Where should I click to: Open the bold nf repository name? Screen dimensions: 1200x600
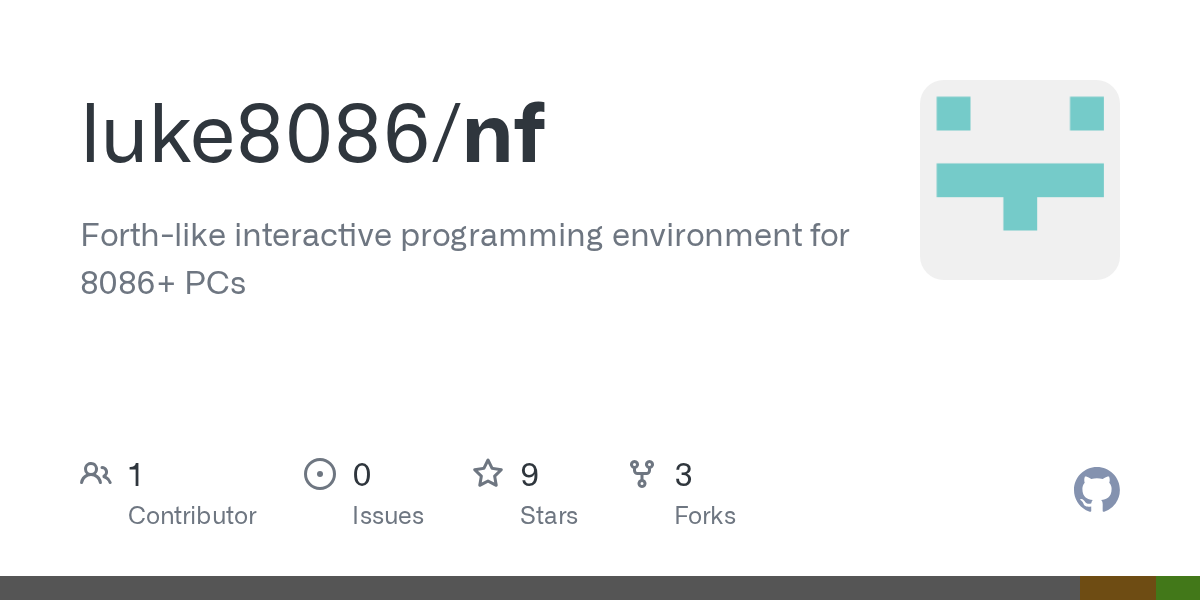tap(505, 134)
